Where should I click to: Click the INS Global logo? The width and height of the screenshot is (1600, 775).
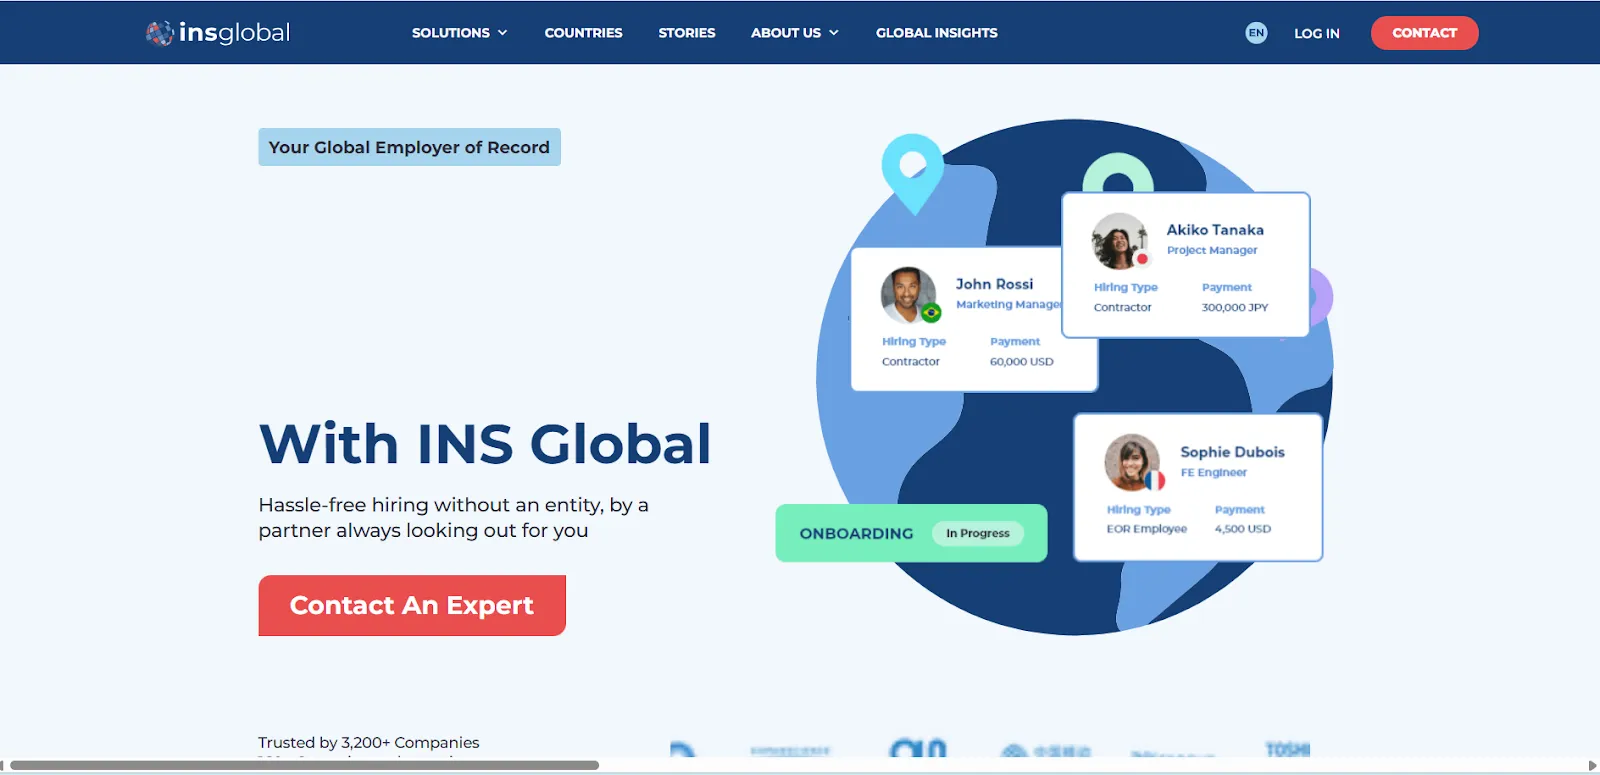[x=218, y=33]
